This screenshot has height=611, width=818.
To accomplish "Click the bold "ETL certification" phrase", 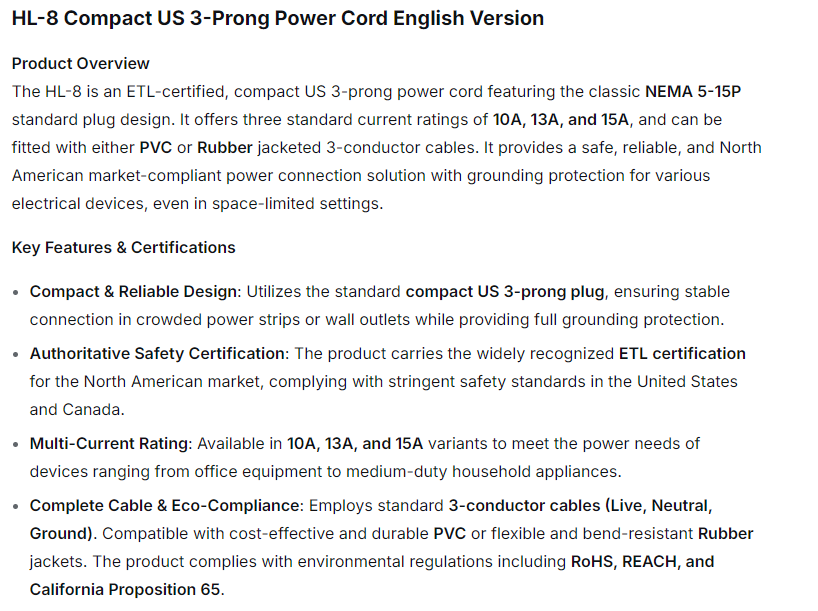I will pos(682,353).
